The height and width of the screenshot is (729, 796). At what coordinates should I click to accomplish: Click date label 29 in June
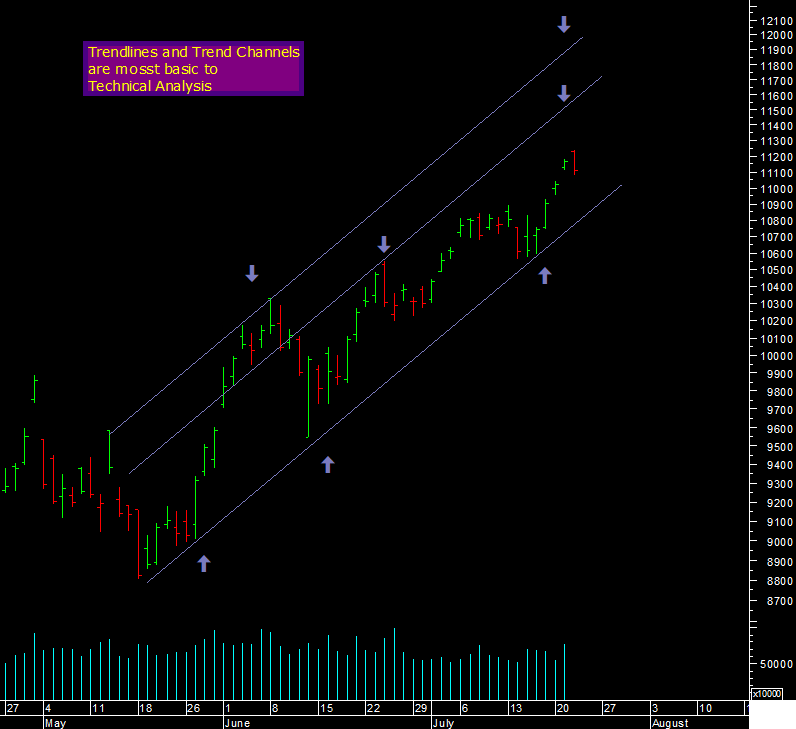420,708
